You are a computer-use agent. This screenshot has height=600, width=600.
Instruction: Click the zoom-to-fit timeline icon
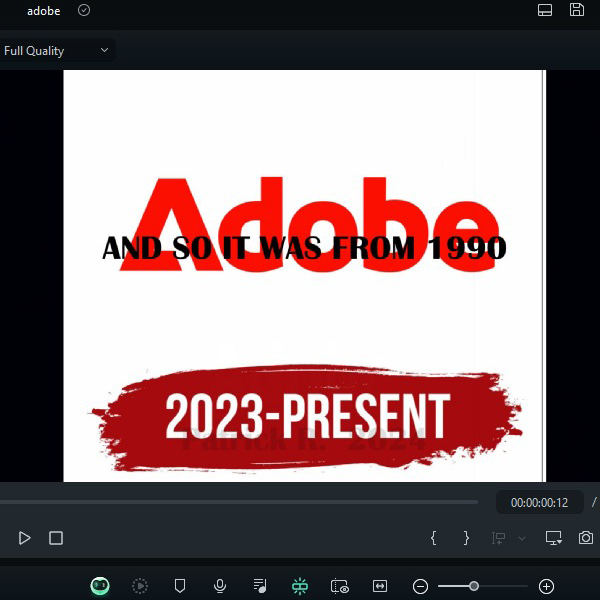[380, 586]
